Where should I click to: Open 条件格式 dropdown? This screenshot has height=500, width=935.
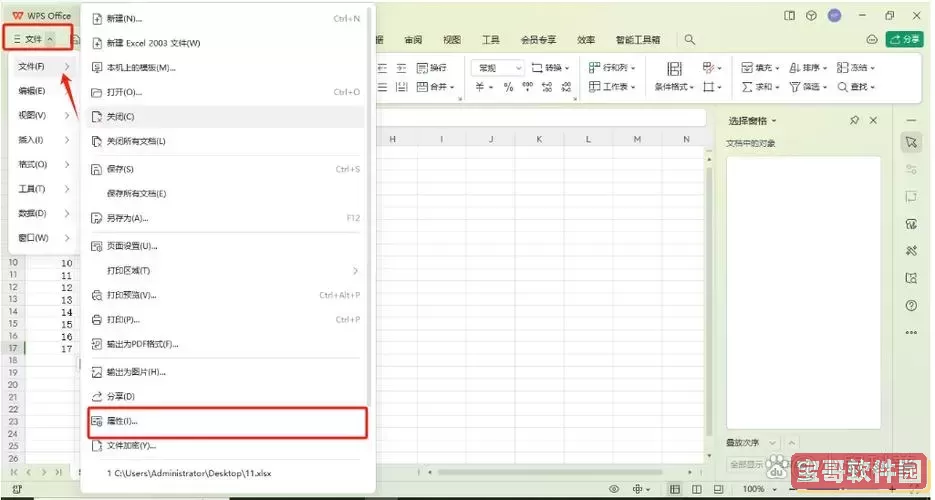(674, 87)
